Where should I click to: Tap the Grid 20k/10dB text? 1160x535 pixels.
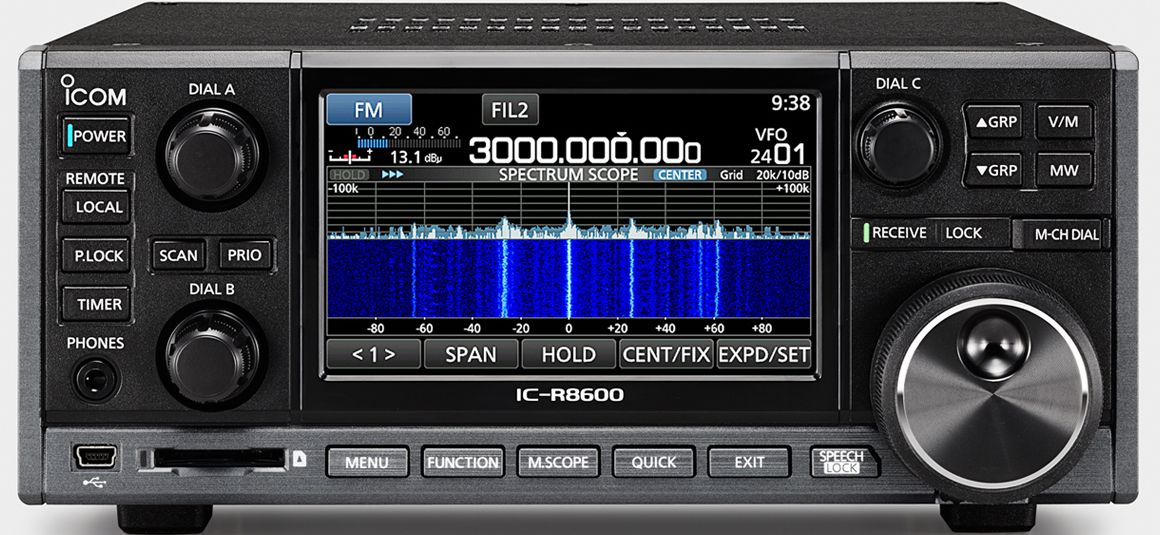[x=763, y=175]
